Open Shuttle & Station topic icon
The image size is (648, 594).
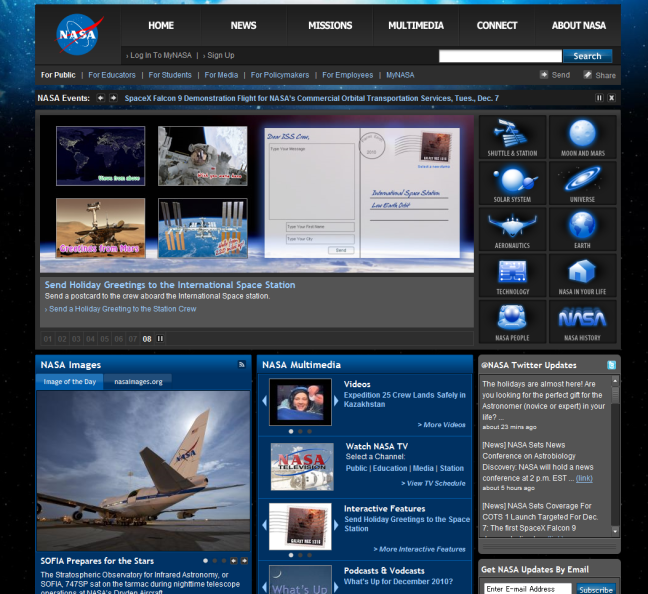512,137
